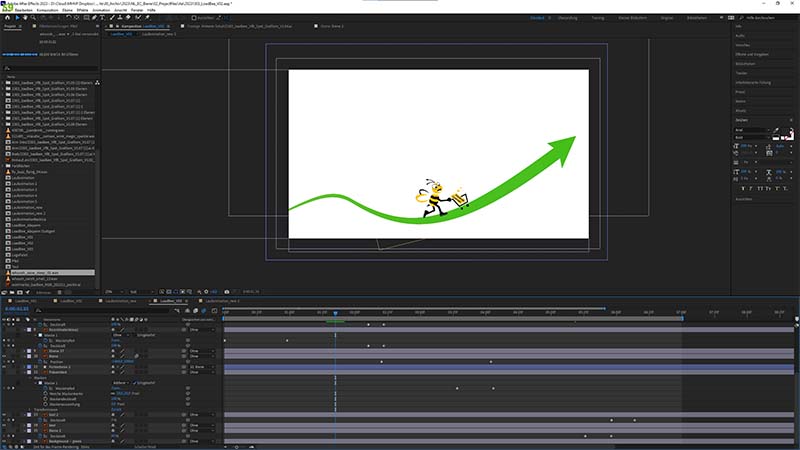Screen dimensions: 800x450
Task: Apply All Caps in the Zeichen panel
Action: 760,189
